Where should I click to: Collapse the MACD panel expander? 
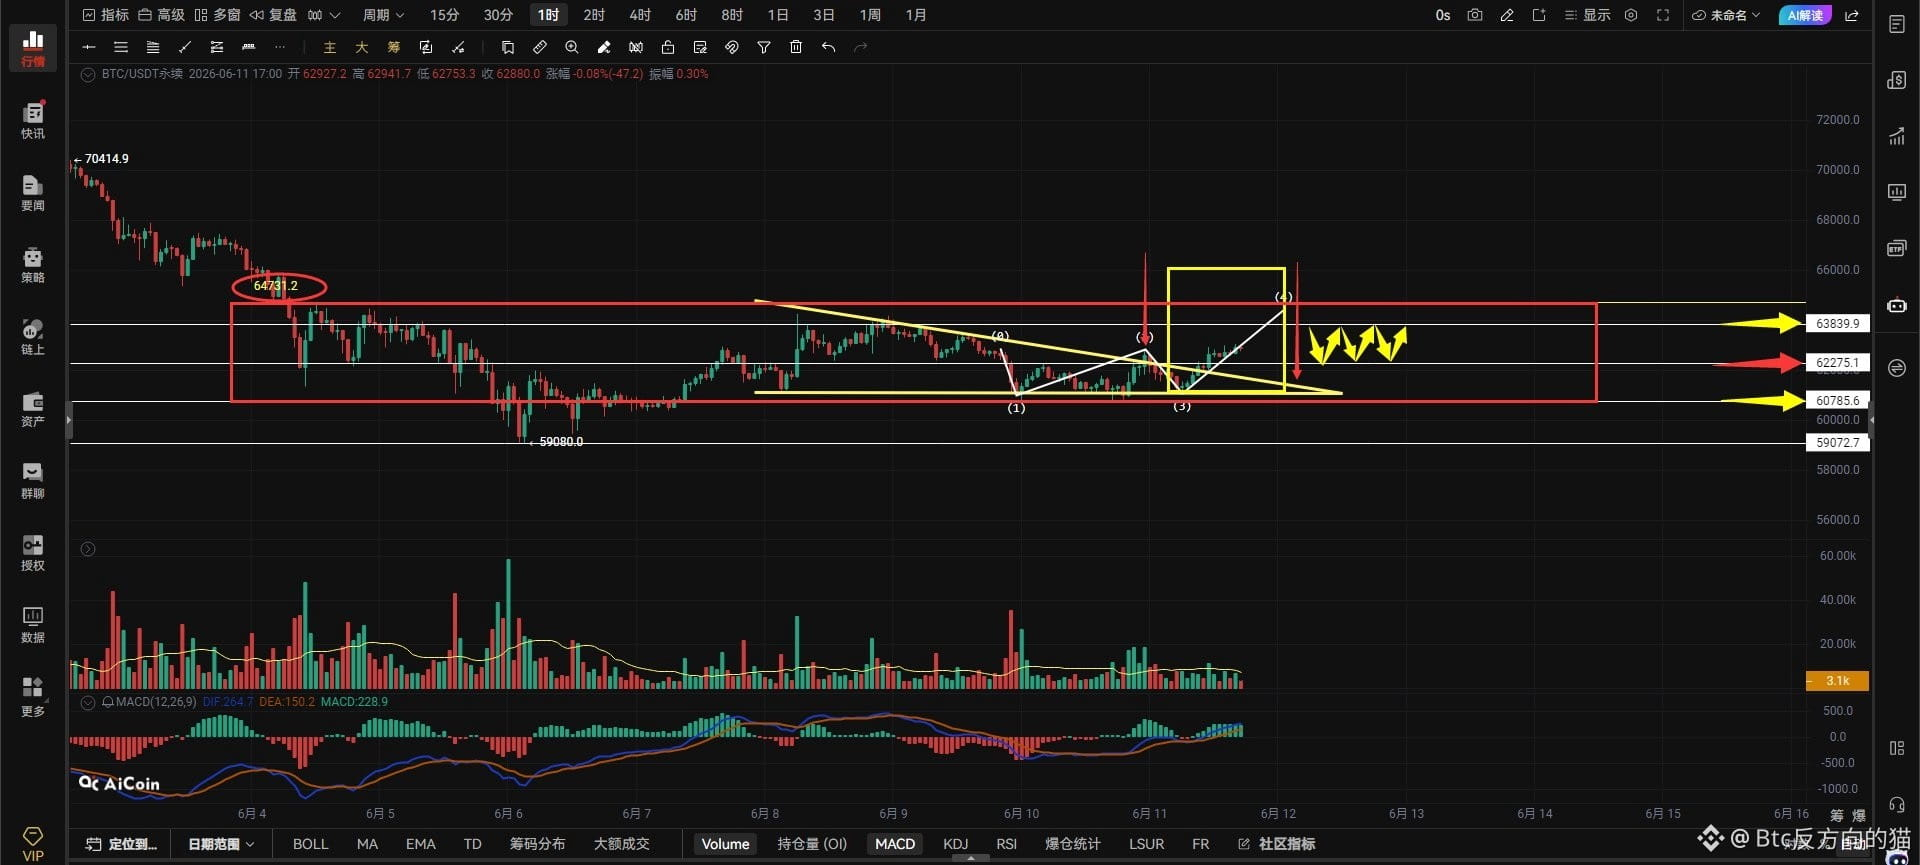click(x=88, y=702)
